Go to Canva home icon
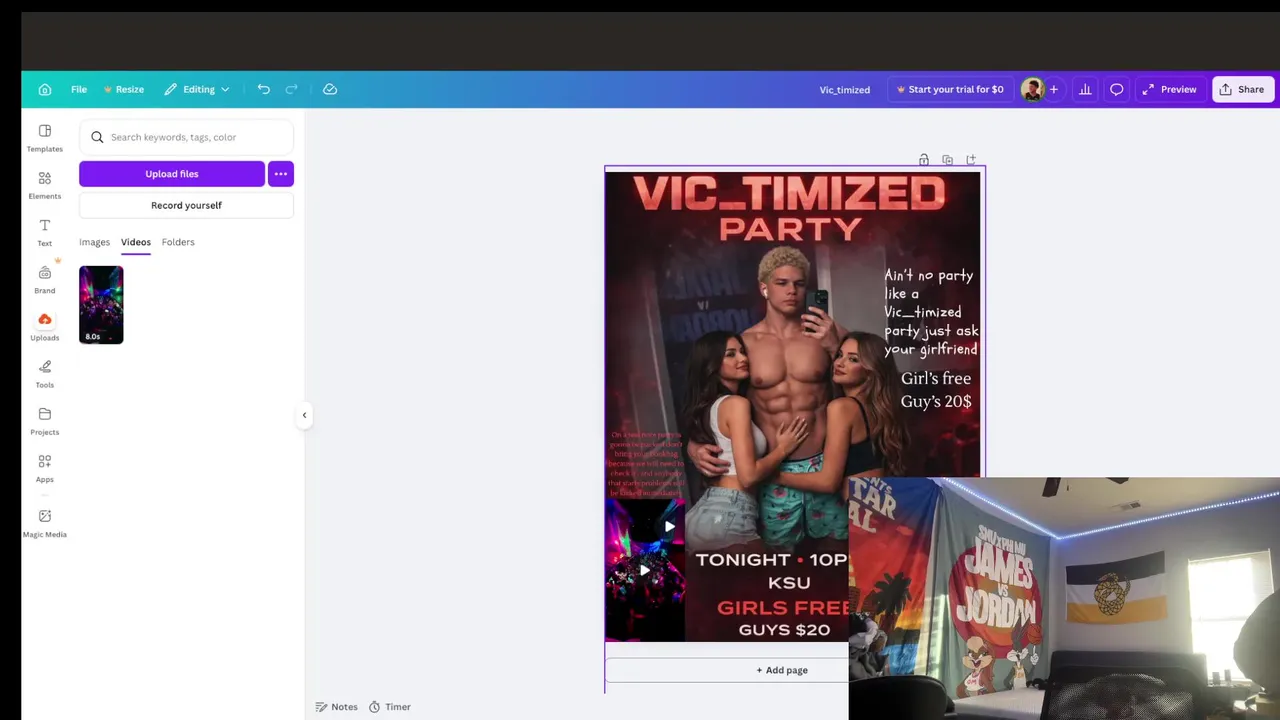This screenshot has width=1280, height=720. 45,89
